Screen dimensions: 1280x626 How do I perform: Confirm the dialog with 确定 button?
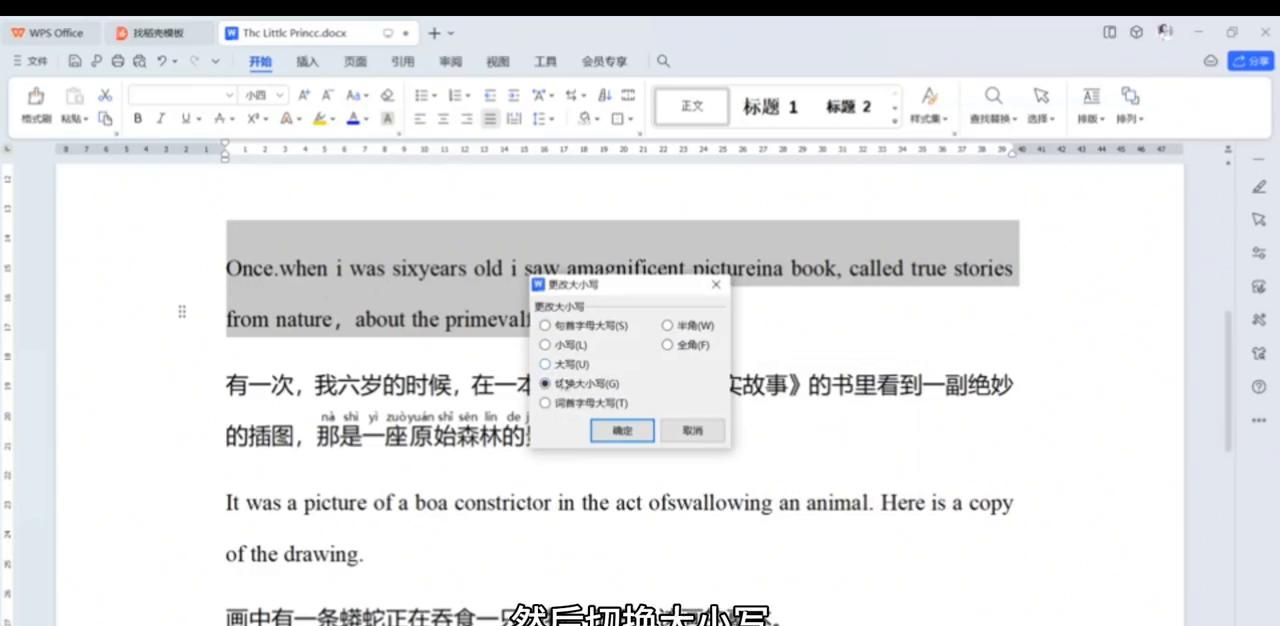(622, 430)
